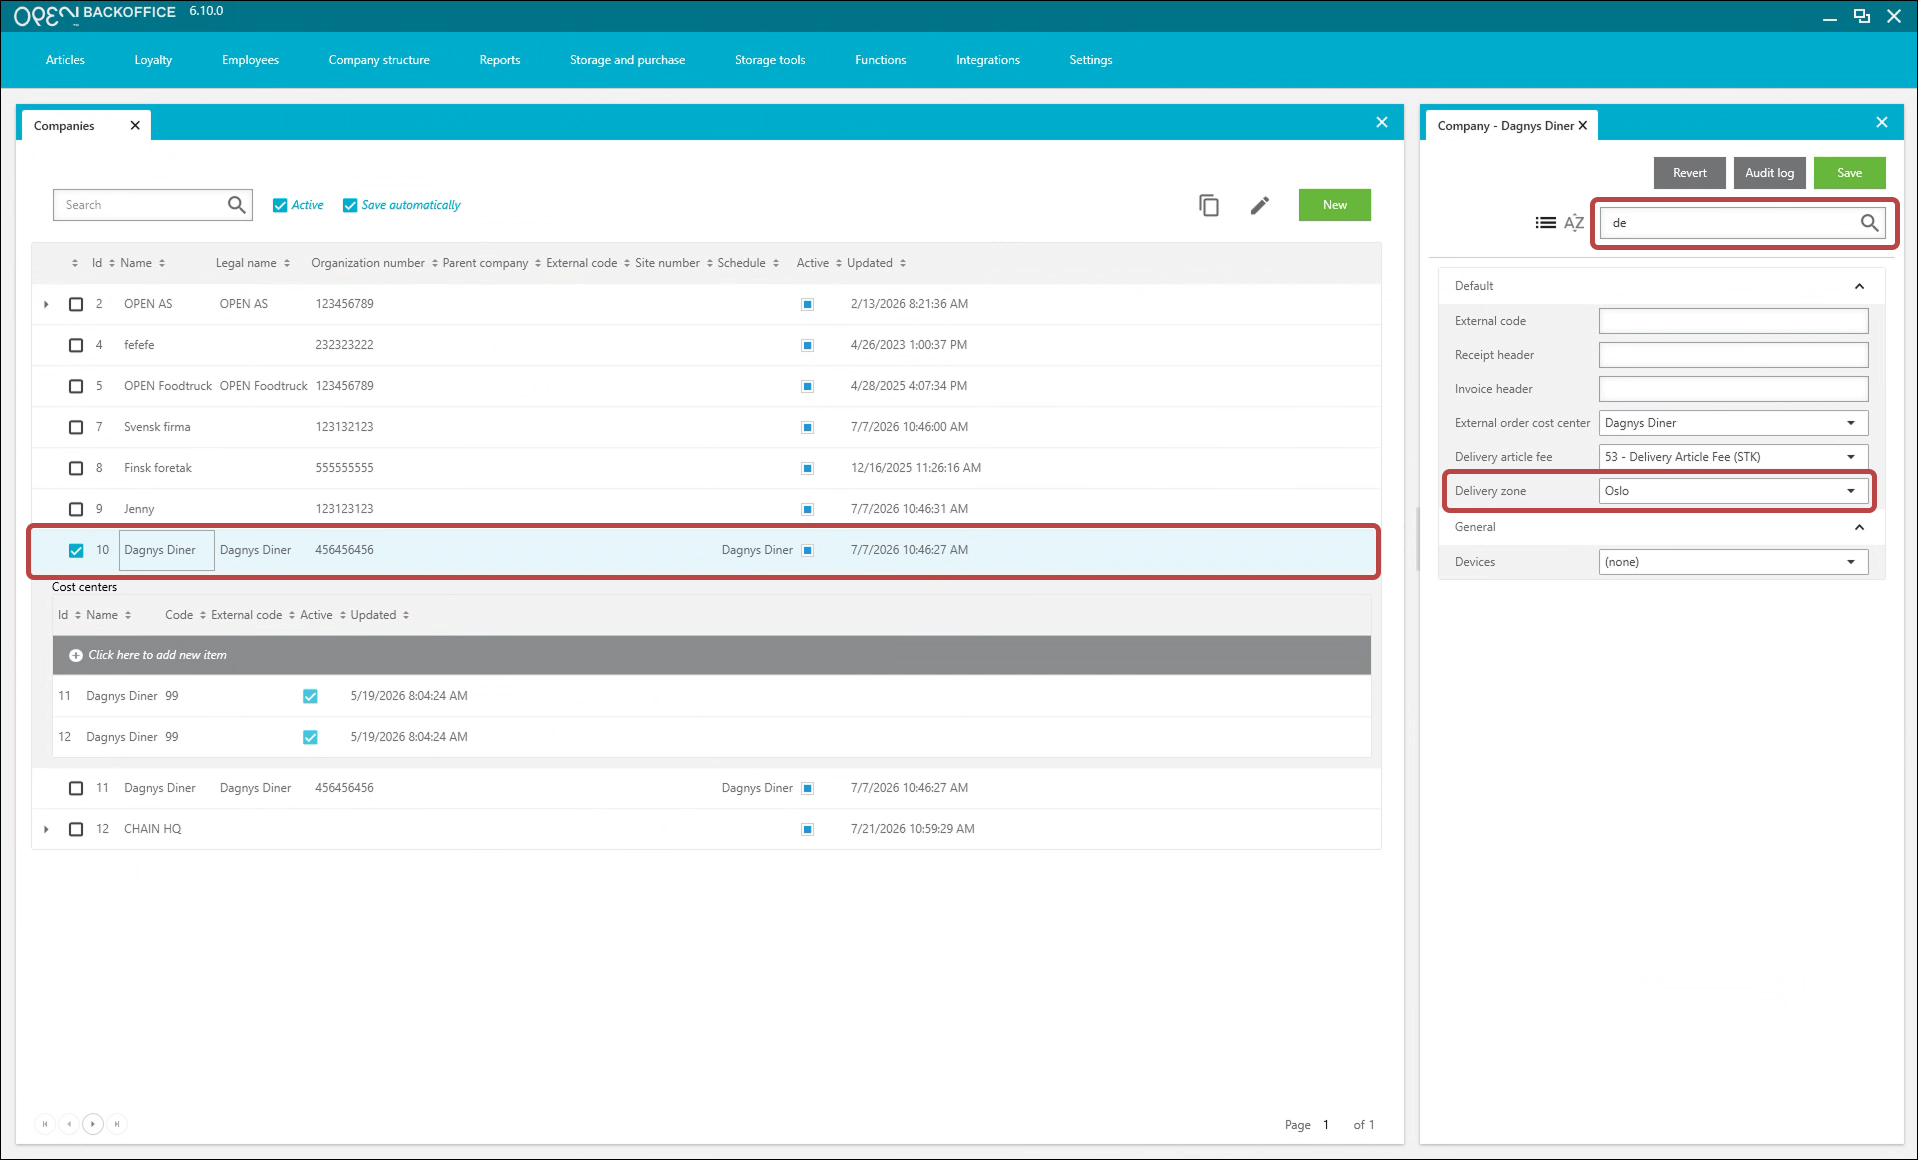1918x1160 pixels.
Task: Click the copy icon beside the pencil
Action: [x=1209, y=205]
